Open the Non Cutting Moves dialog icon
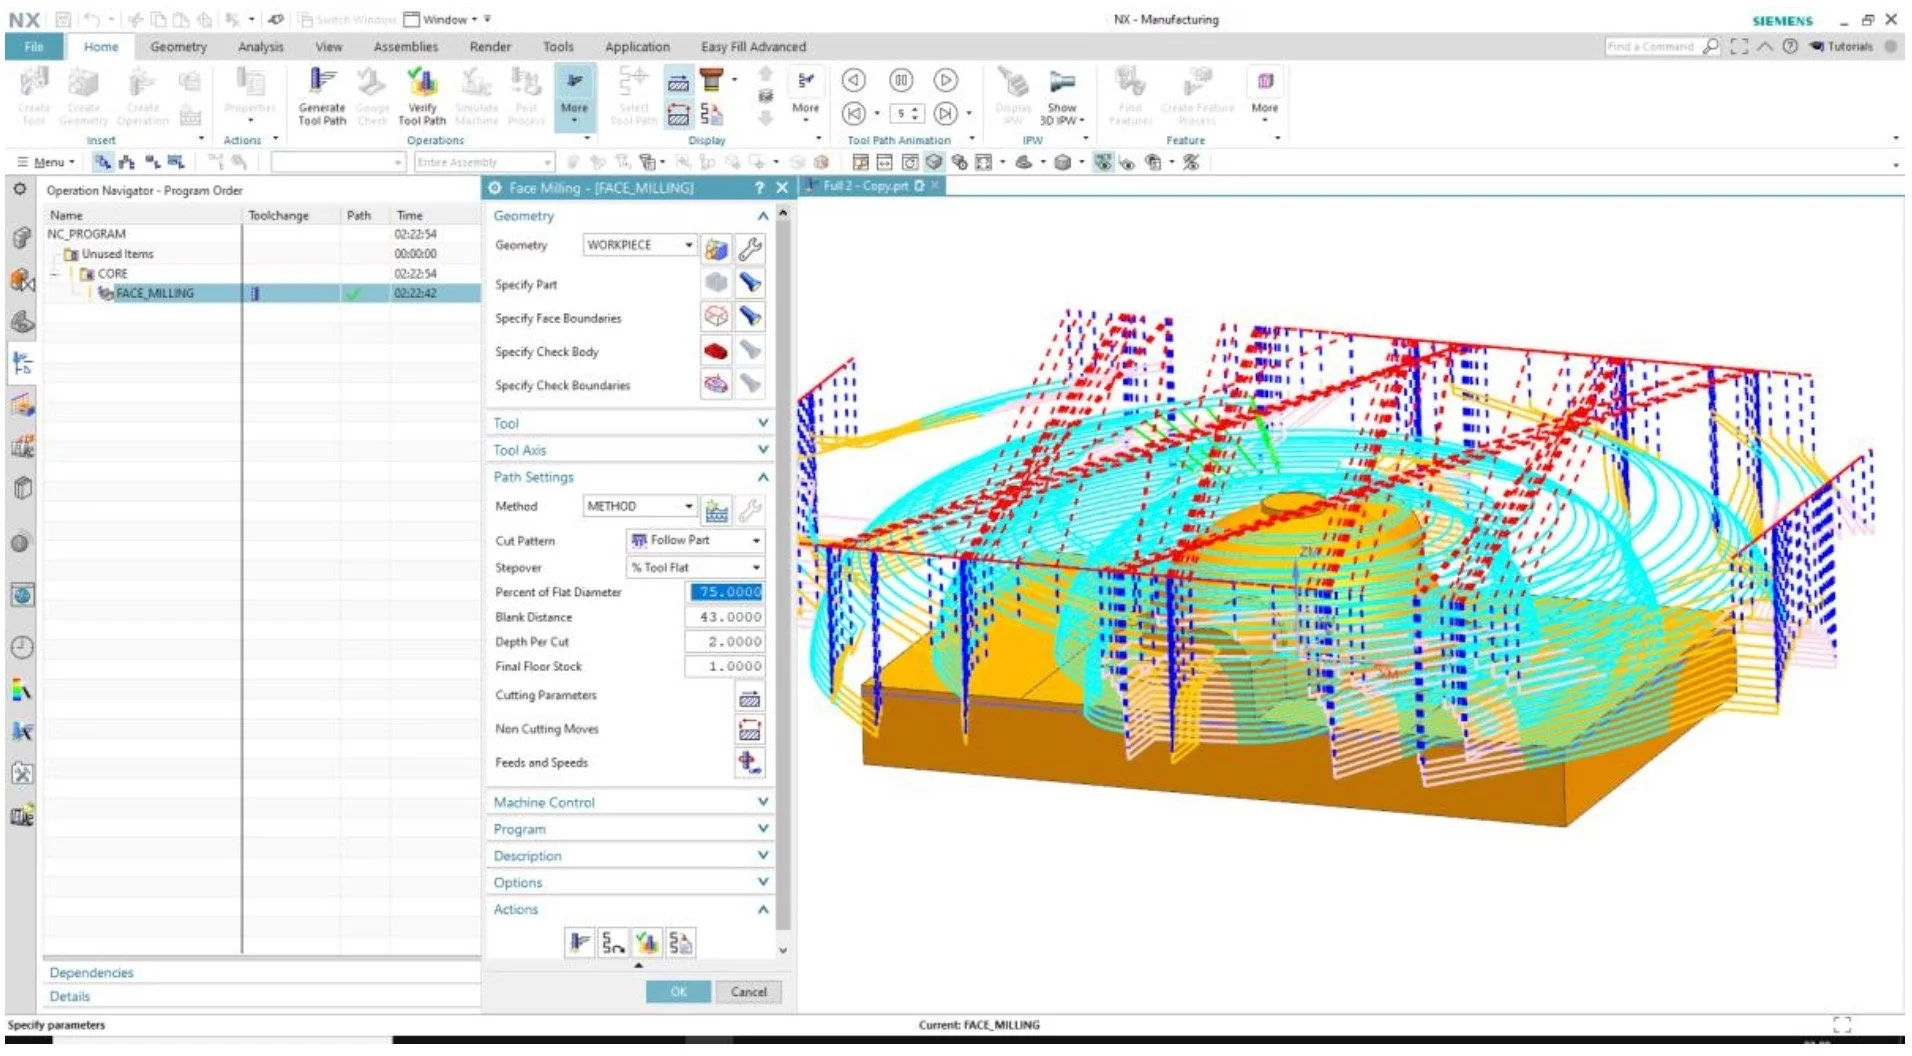 pos(750,730)
